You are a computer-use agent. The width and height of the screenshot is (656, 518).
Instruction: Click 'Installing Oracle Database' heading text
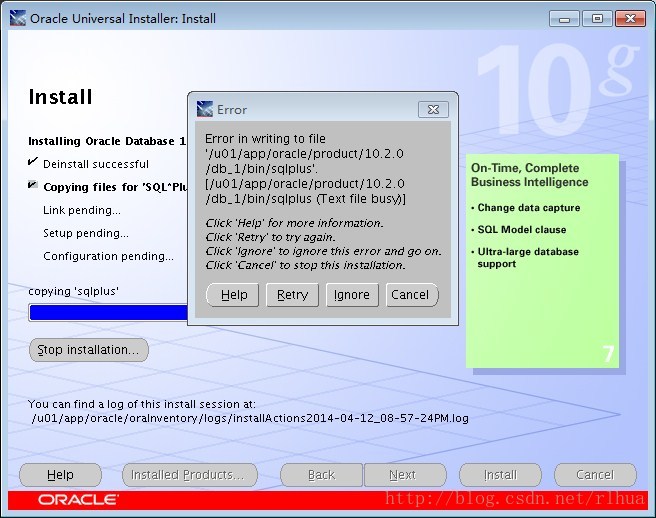tap(107, 141)
